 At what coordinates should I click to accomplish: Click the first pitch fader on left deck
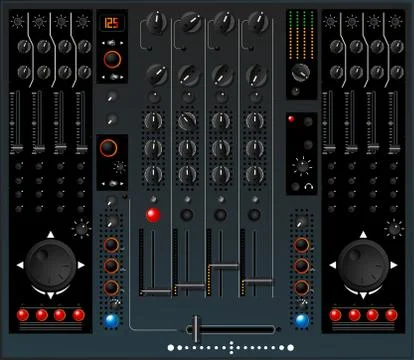pos(17,148)
